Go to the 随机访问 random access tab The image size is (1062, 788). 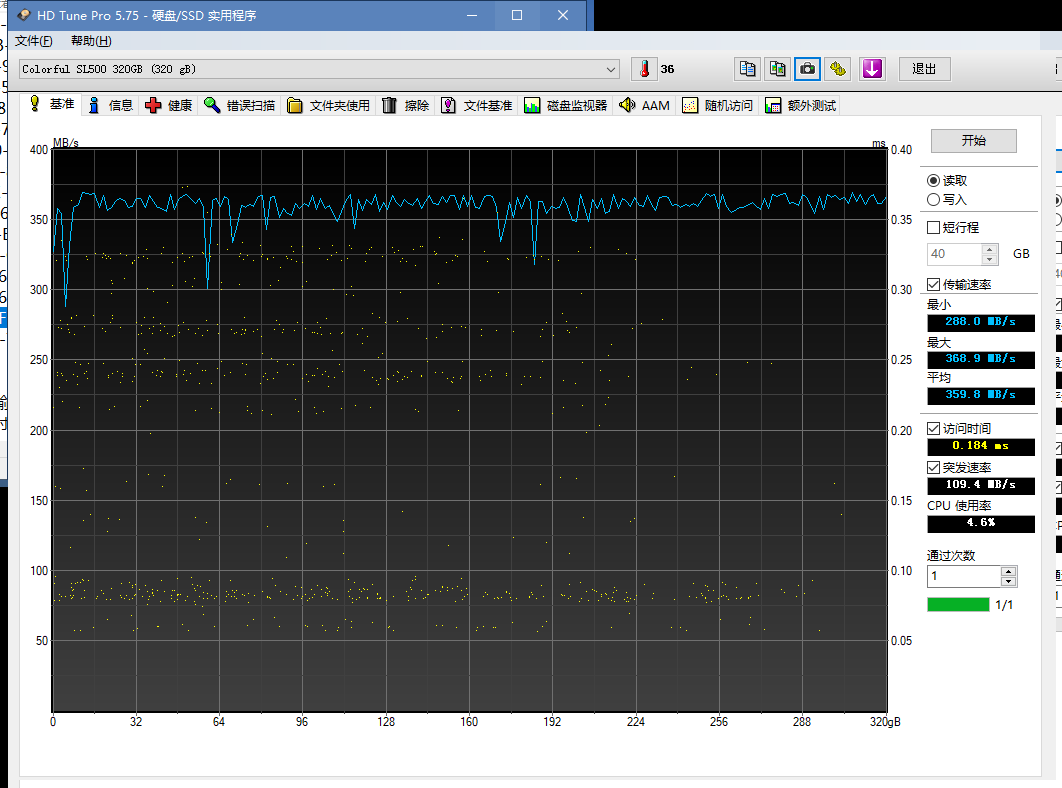(x=718, y=105)
